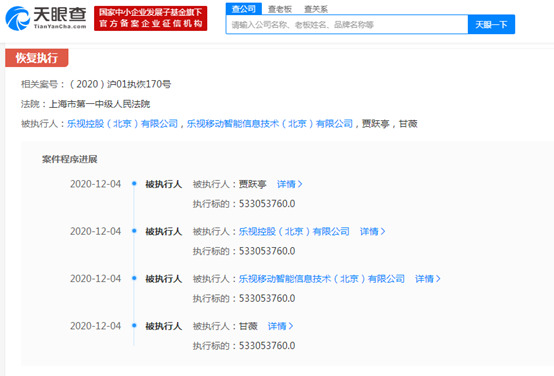Click court name 上海市第一中级人民法院

tap(99, 104)
